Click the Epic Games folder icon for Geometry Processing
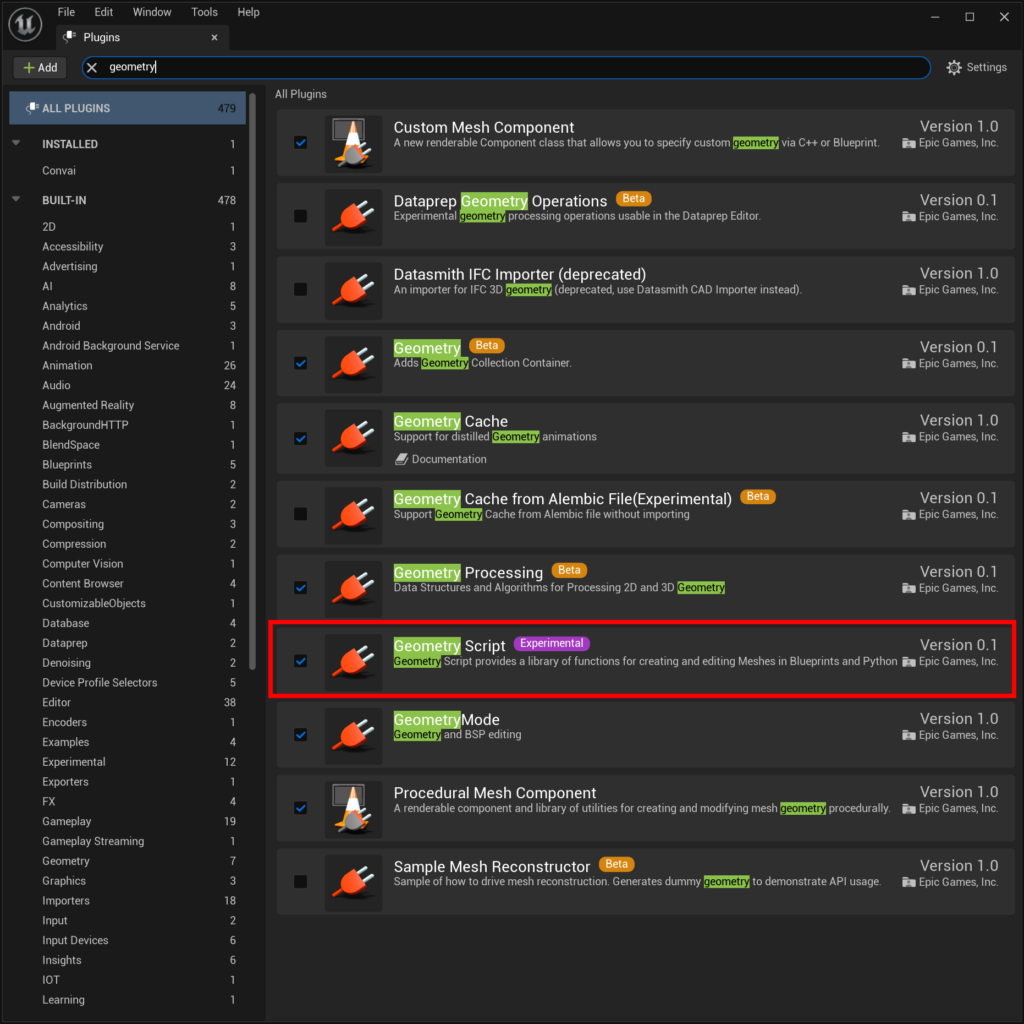 point(908,588)
